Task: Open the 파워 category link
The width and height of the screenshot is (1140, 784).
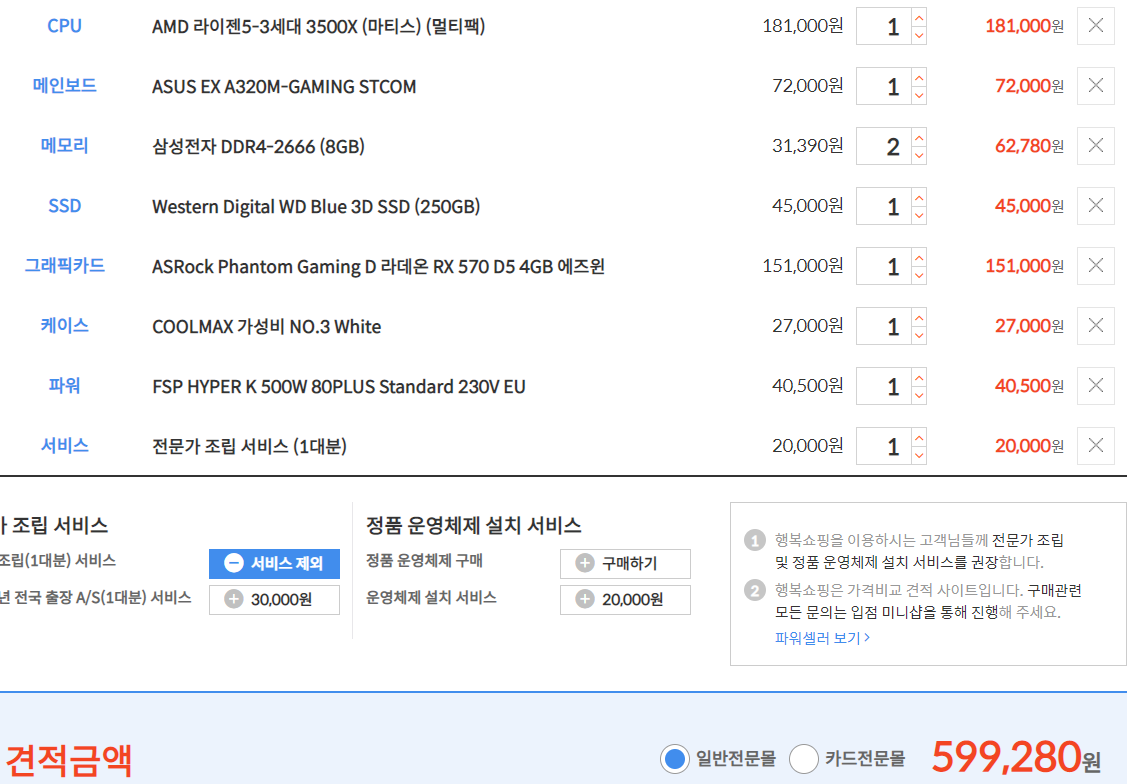Action: click(x=65, y=385)
